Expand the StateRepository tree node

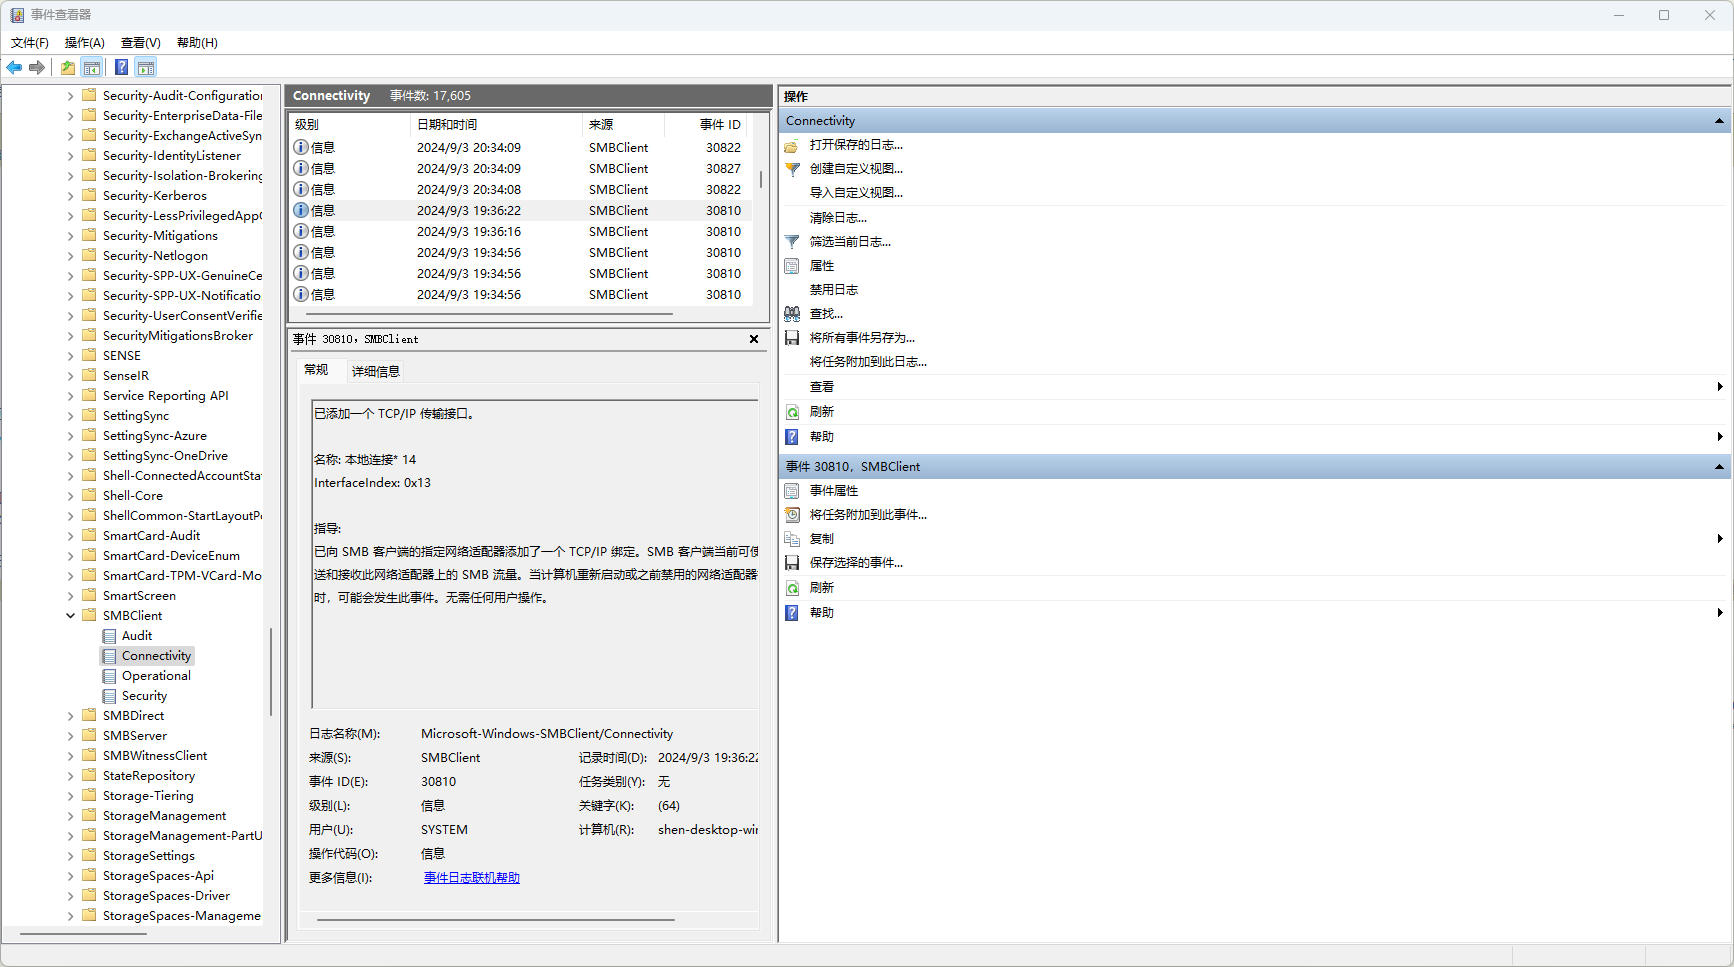click(71, 776)
